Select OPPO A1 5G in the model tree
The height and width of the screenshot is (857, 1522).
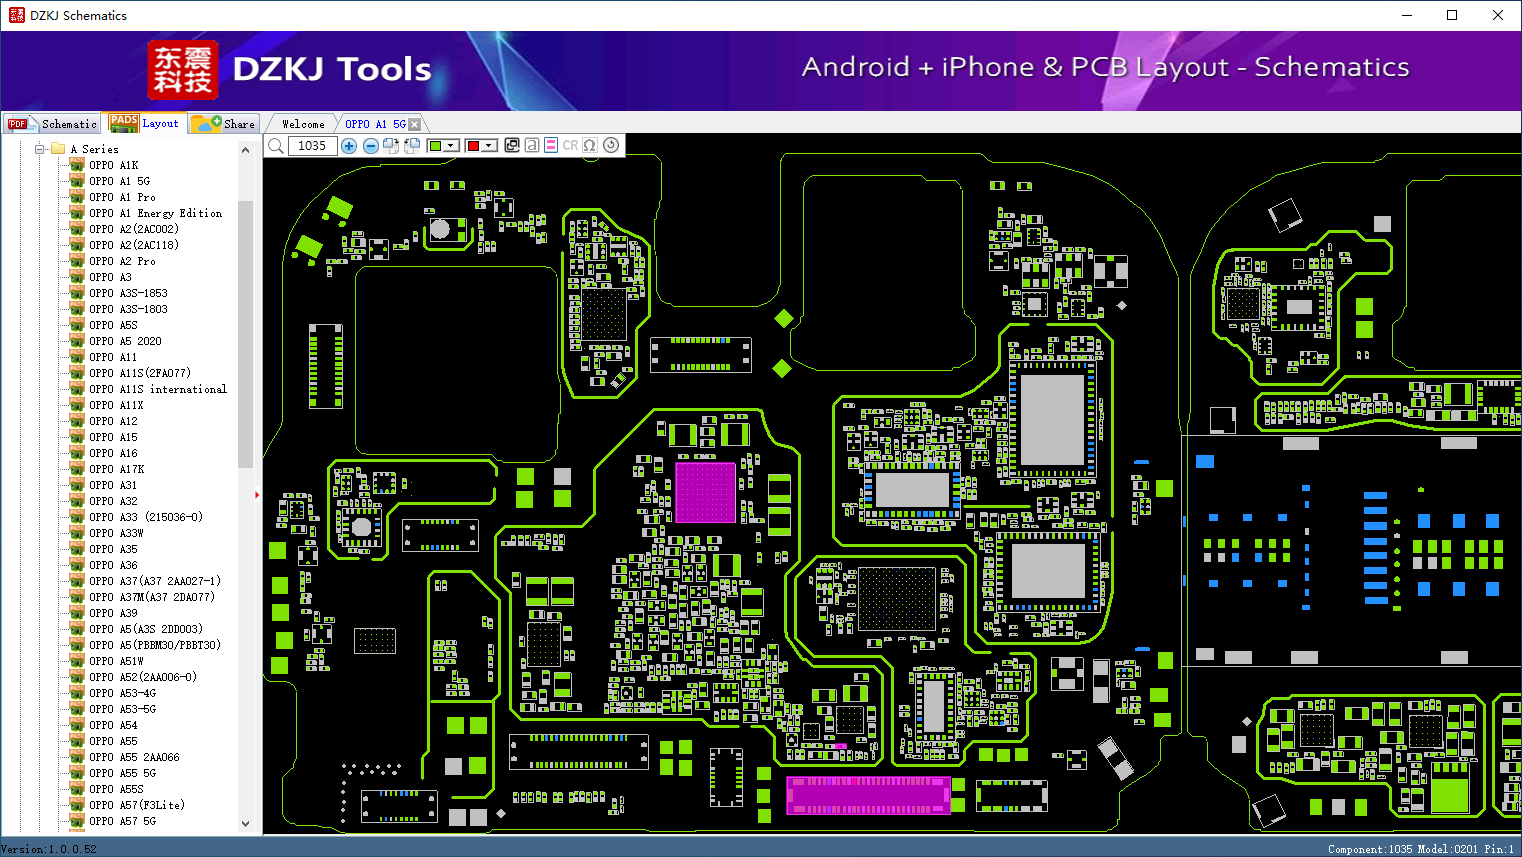point(119,181)
